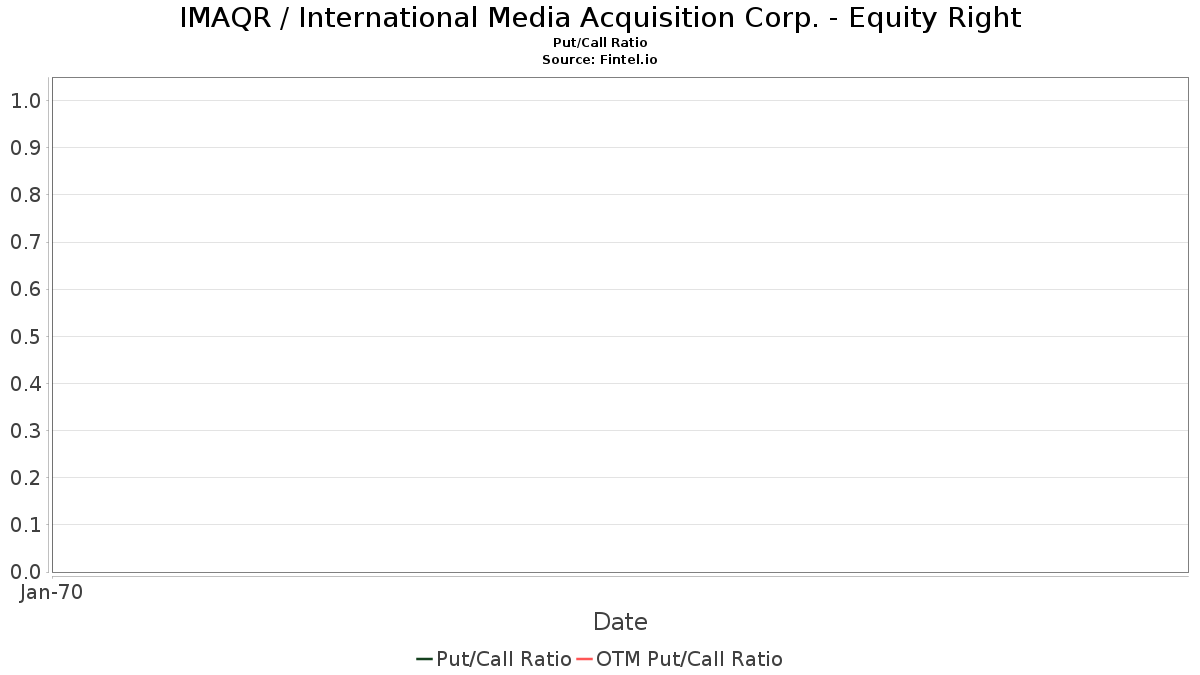Click the 0.1 y-axis tick label

(26, 525)
